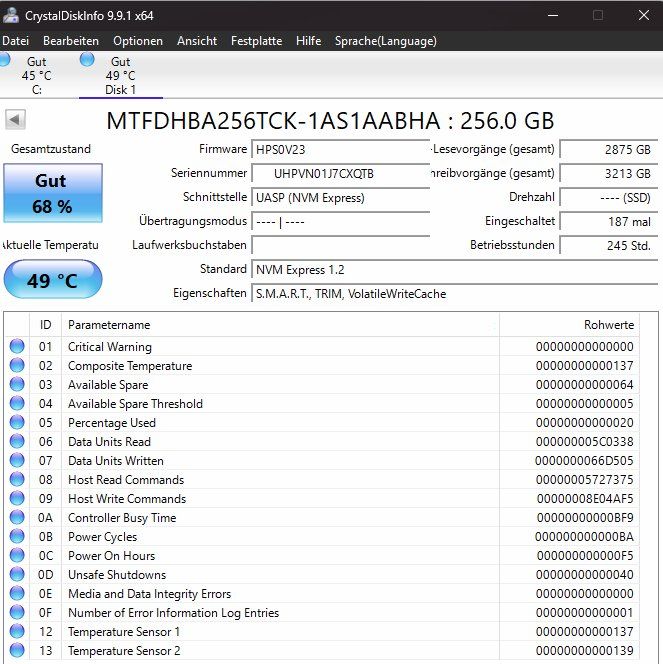Viewport: 663px width, 664px height.
Task: Select the Disk 1 drive tab
Action: pos(121,75)
